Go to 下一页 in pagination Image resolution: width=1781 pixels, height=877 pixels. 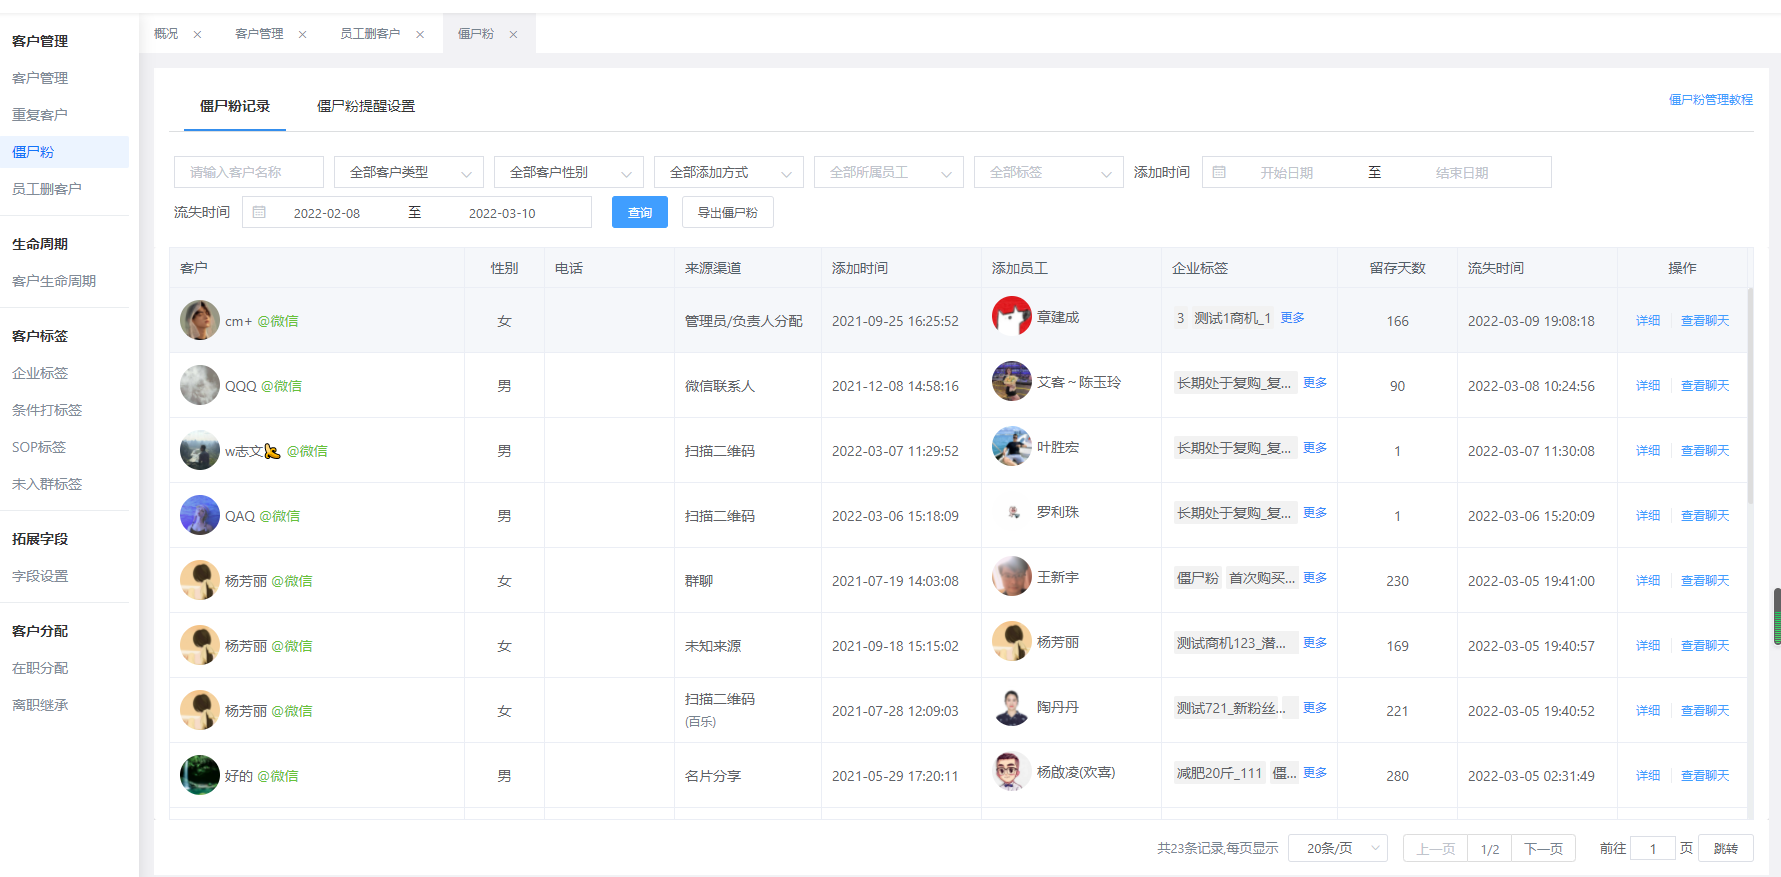click(x=1543, y=849)
